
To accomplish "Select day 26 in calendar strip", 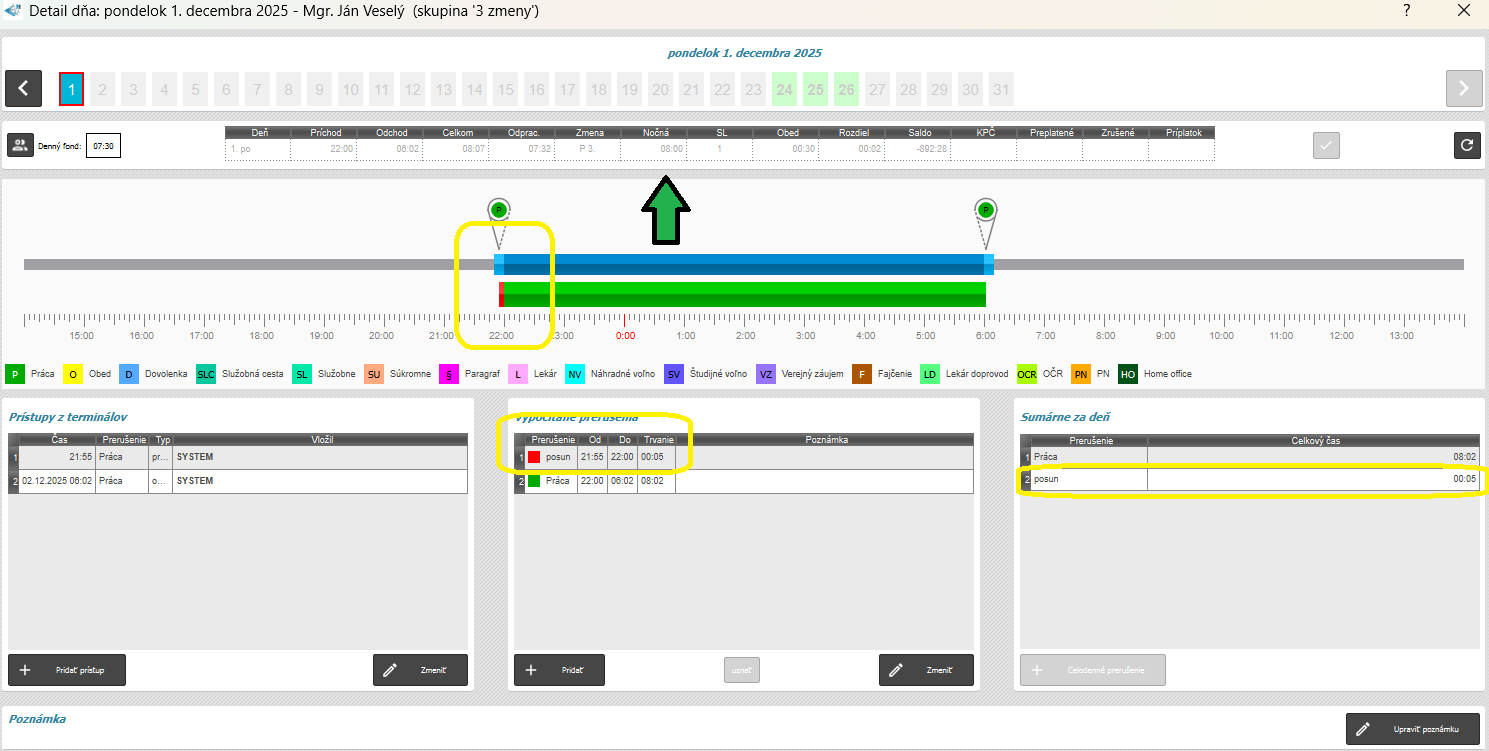I will click(847, 89).
